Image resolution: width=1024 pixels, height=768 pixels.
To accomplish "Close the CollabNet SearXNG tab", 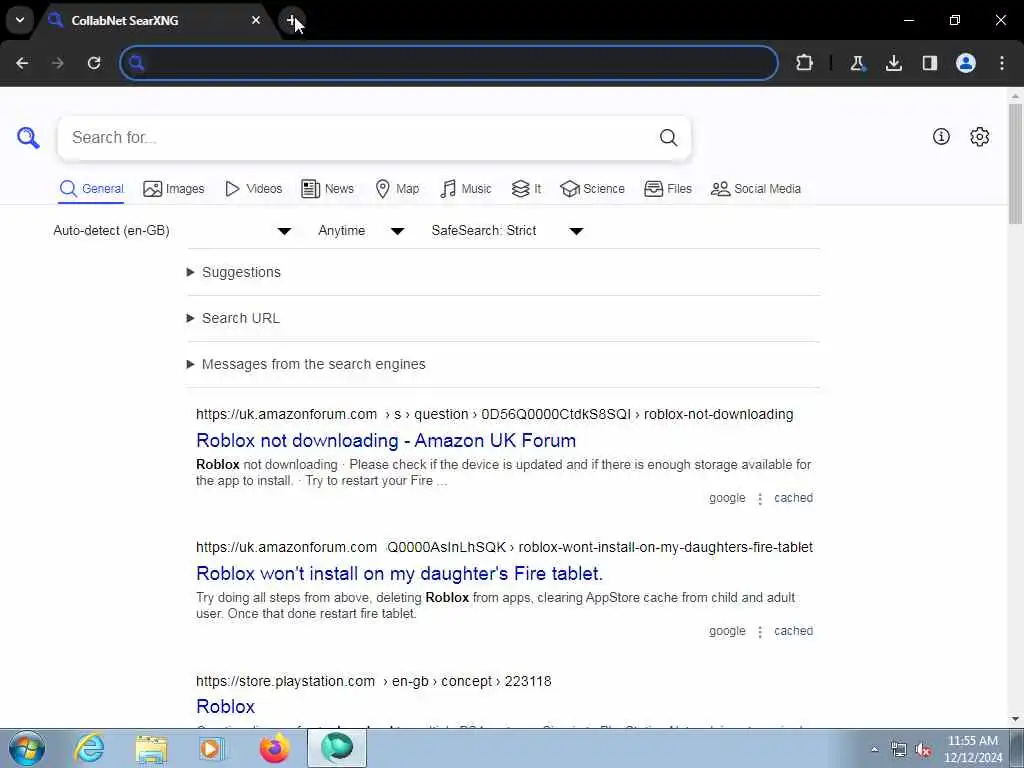I will [256, 20].
